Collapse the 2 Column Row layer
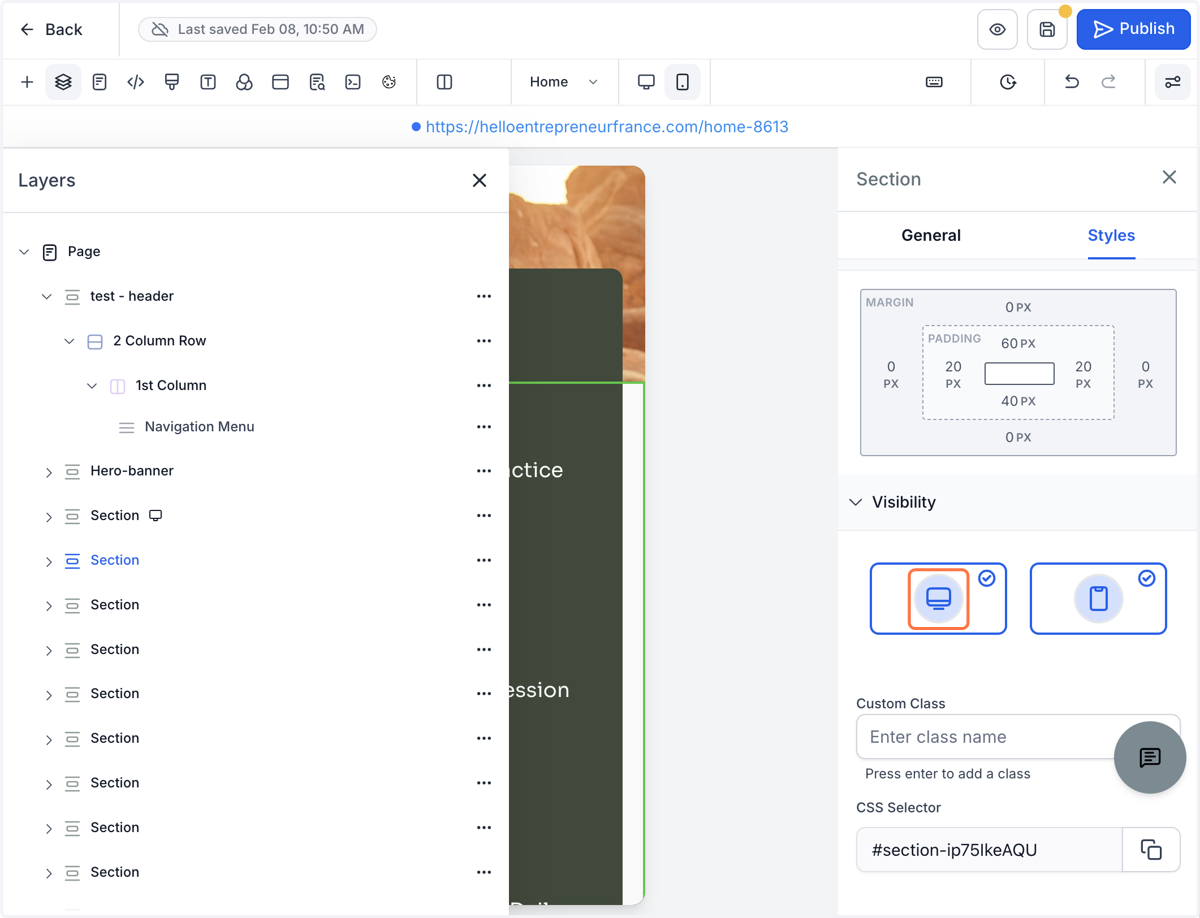This screenshot has height=918, width=1200. 69,341
